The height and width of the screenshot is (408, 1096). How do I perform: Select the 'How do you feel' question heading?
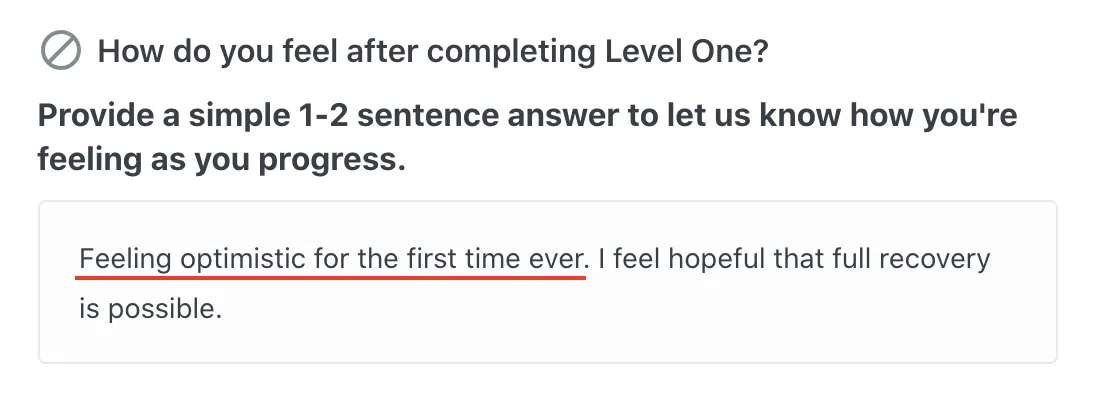pyautogui.click(x=433, y=52)
